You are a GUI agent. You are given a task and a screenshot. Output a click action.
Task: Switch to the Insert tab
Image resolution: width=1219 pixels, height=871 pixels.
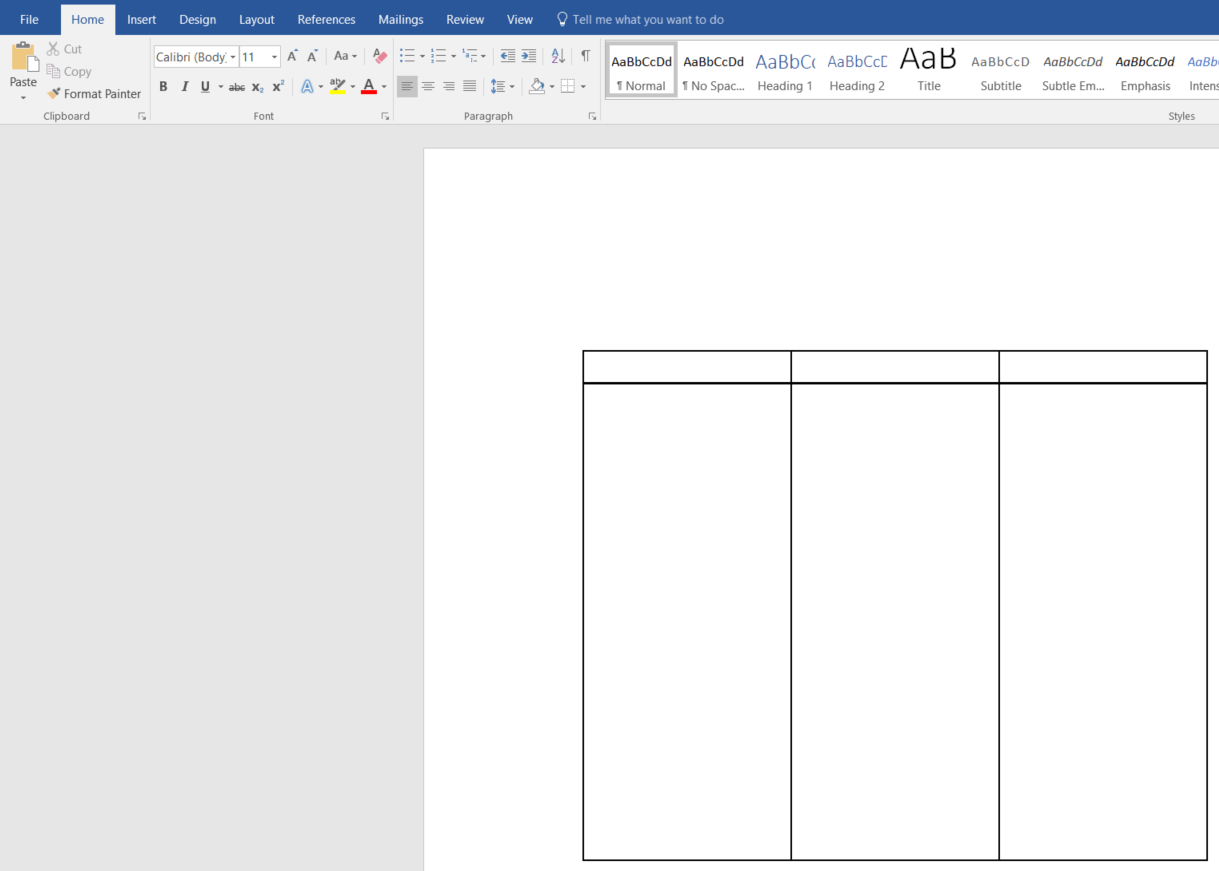(x=141, y=19)
